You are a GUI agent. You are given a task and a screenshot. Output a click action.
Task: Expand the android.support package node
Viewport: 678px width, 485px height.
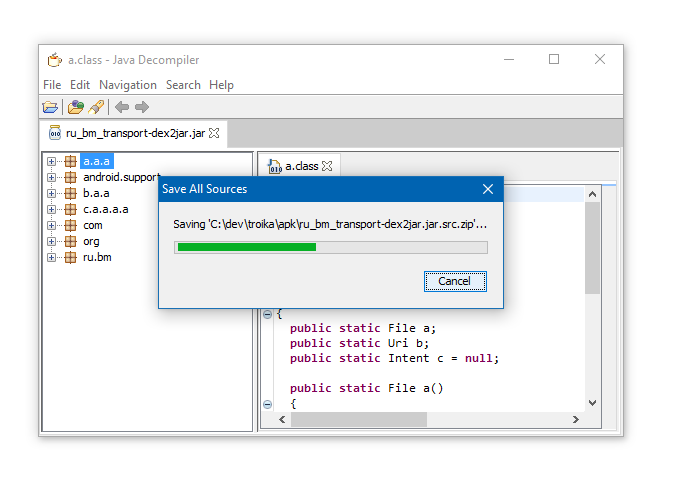[51, 177]
